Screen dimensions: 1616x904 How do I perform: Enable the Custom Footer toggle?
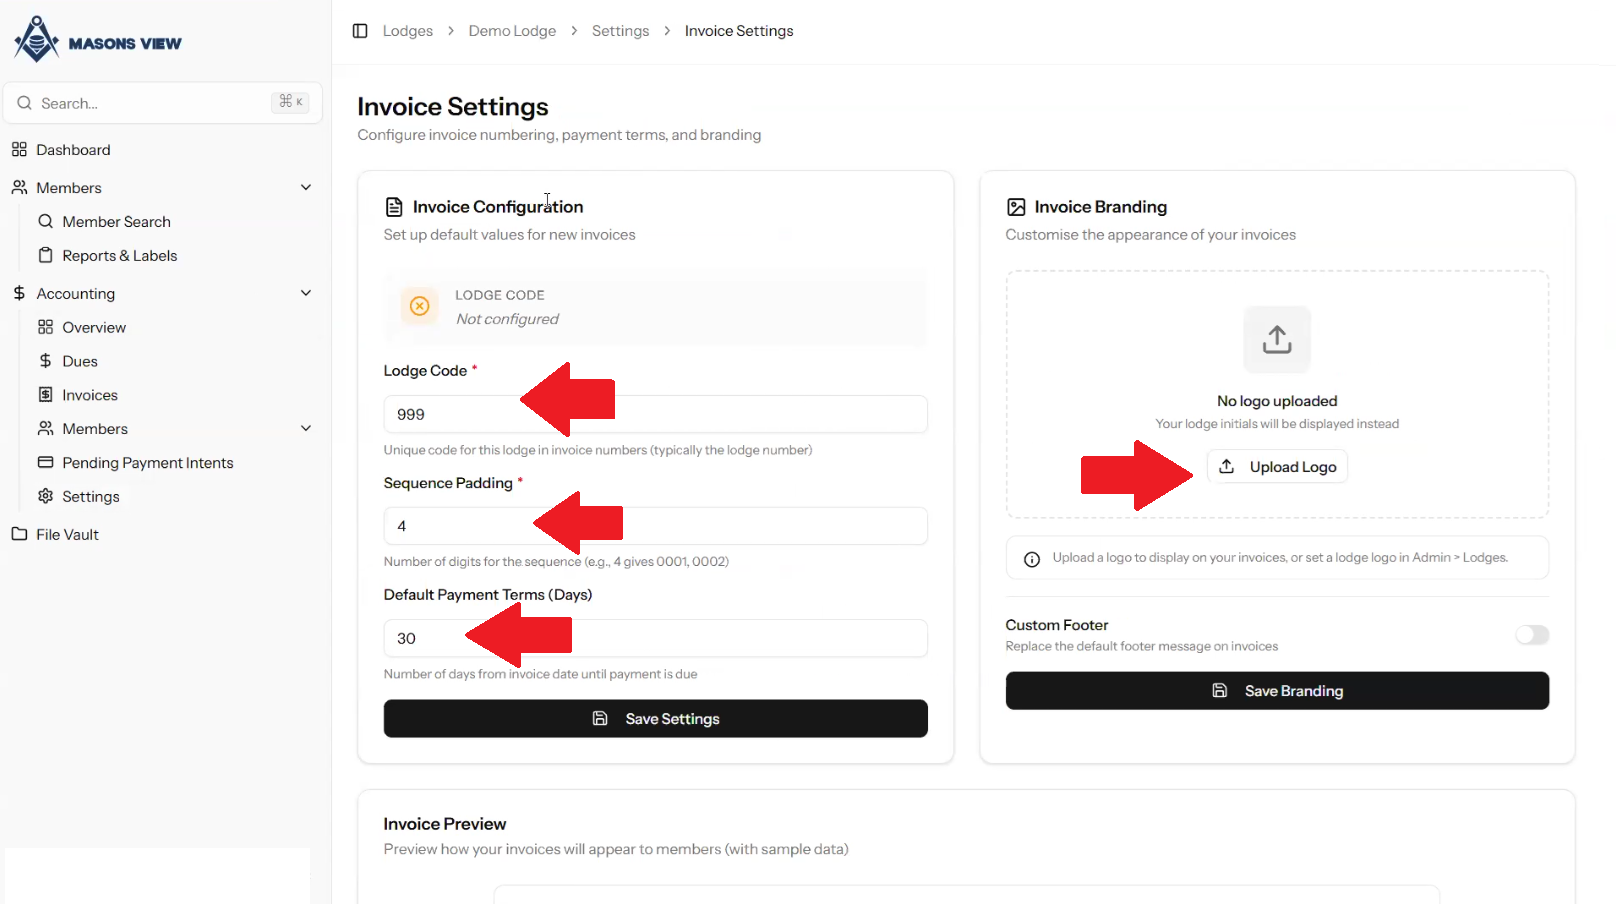(1531, 635)
